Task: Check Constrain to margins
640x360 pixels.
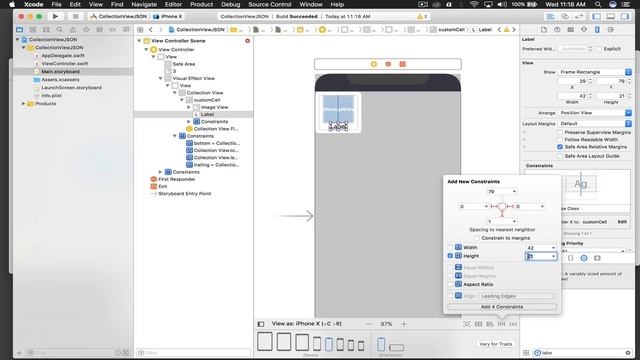Action: pos(477,238)
